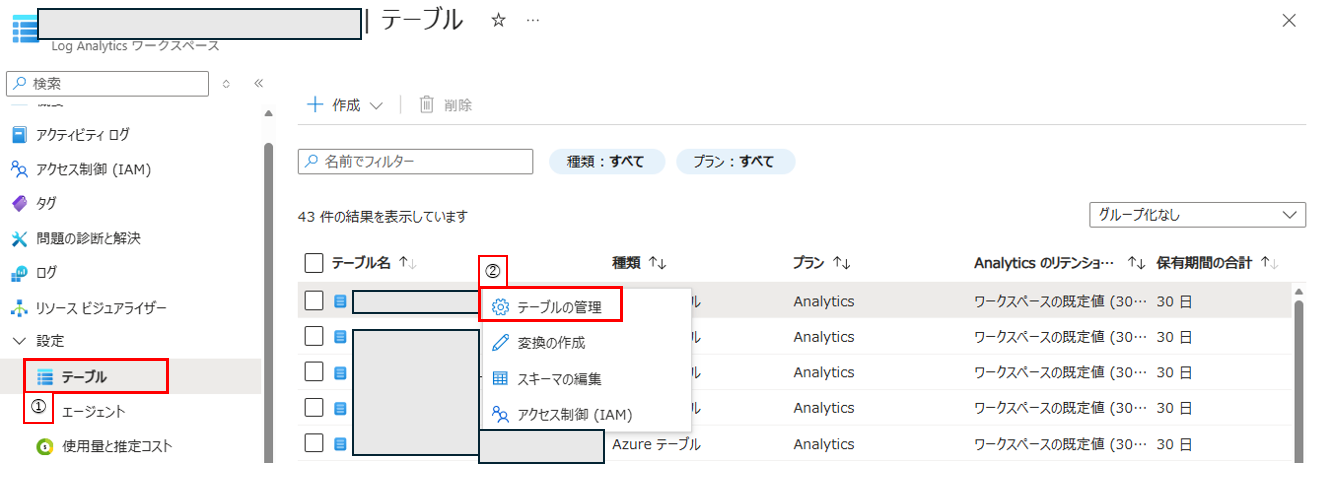Open the プラン : すべて filter

735,161
